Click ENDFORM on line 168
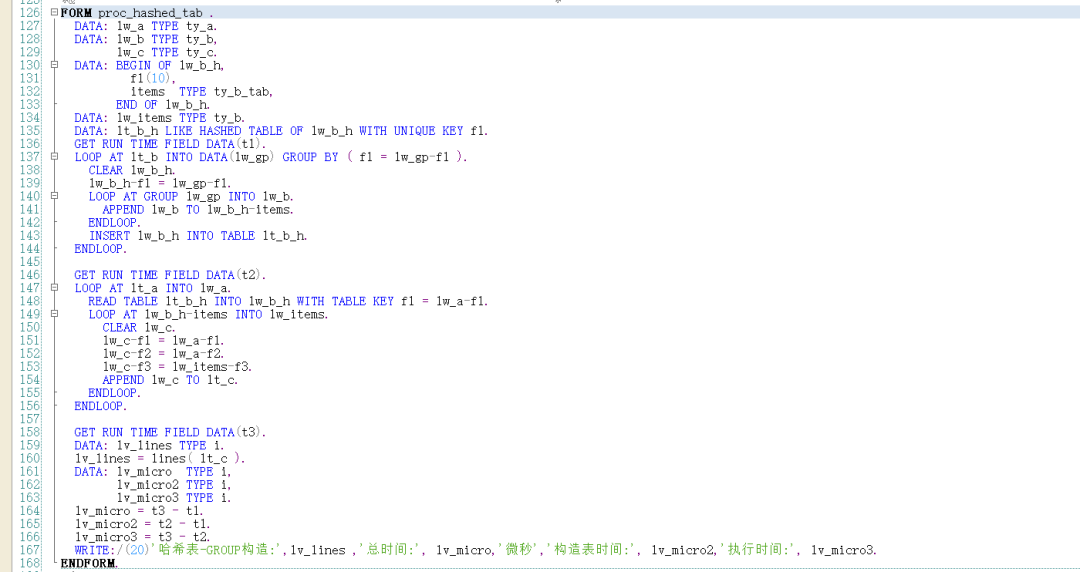Screen dimensions: 1080x572 (x=88, y=562)
